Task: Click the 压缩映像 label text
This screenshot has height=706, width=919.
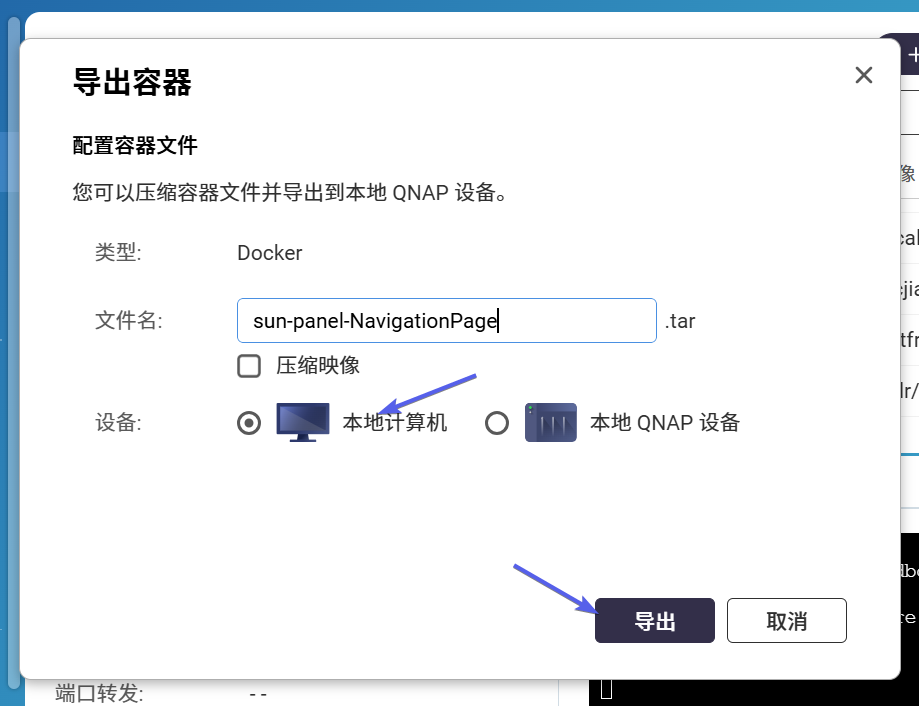Action: coord(318,366)
